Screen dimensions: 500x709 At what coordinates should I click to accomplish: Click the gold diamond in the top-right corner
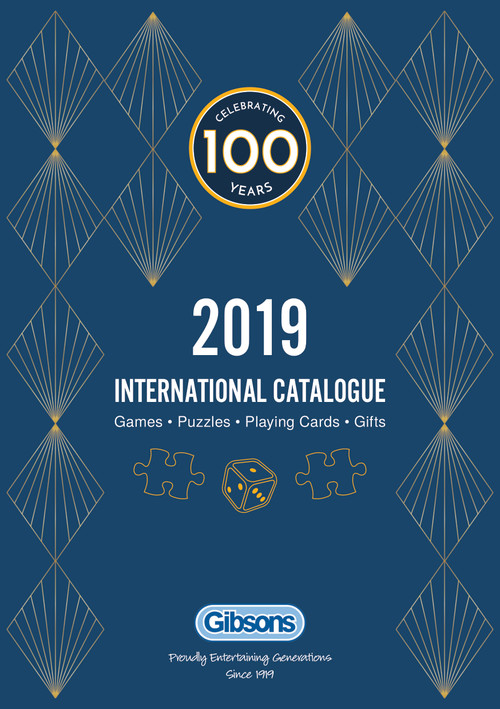tap(444, 80)
